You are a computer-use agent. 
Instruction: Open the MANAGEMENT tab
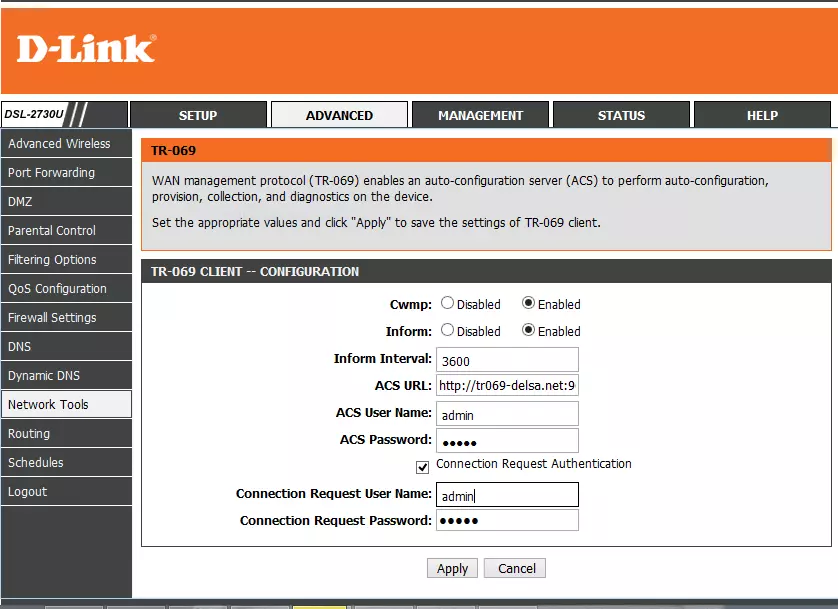click(x=480, y=115)
